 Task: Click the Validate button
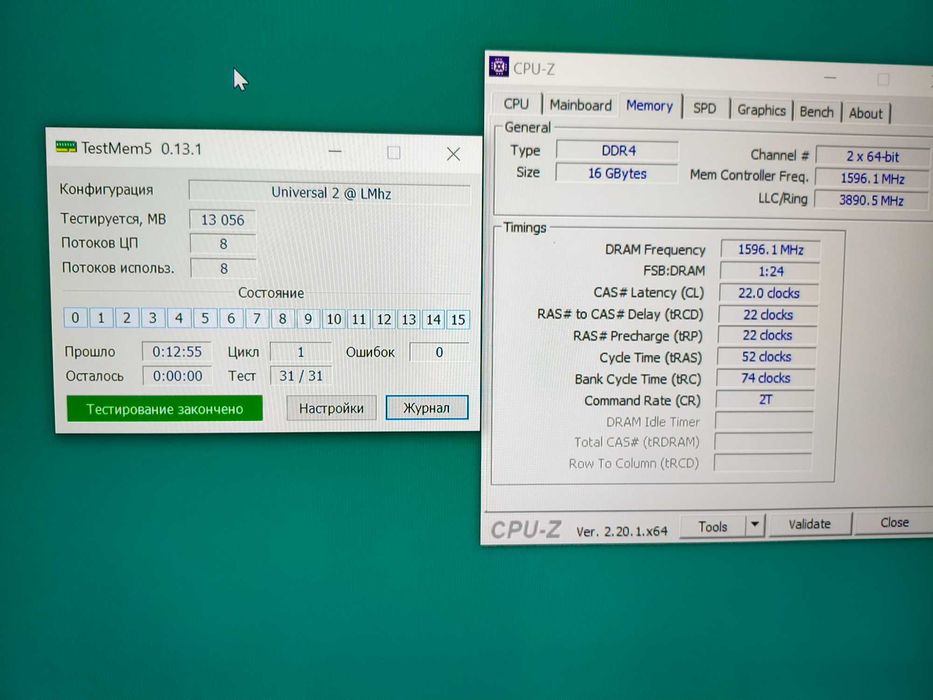[809, 524]
